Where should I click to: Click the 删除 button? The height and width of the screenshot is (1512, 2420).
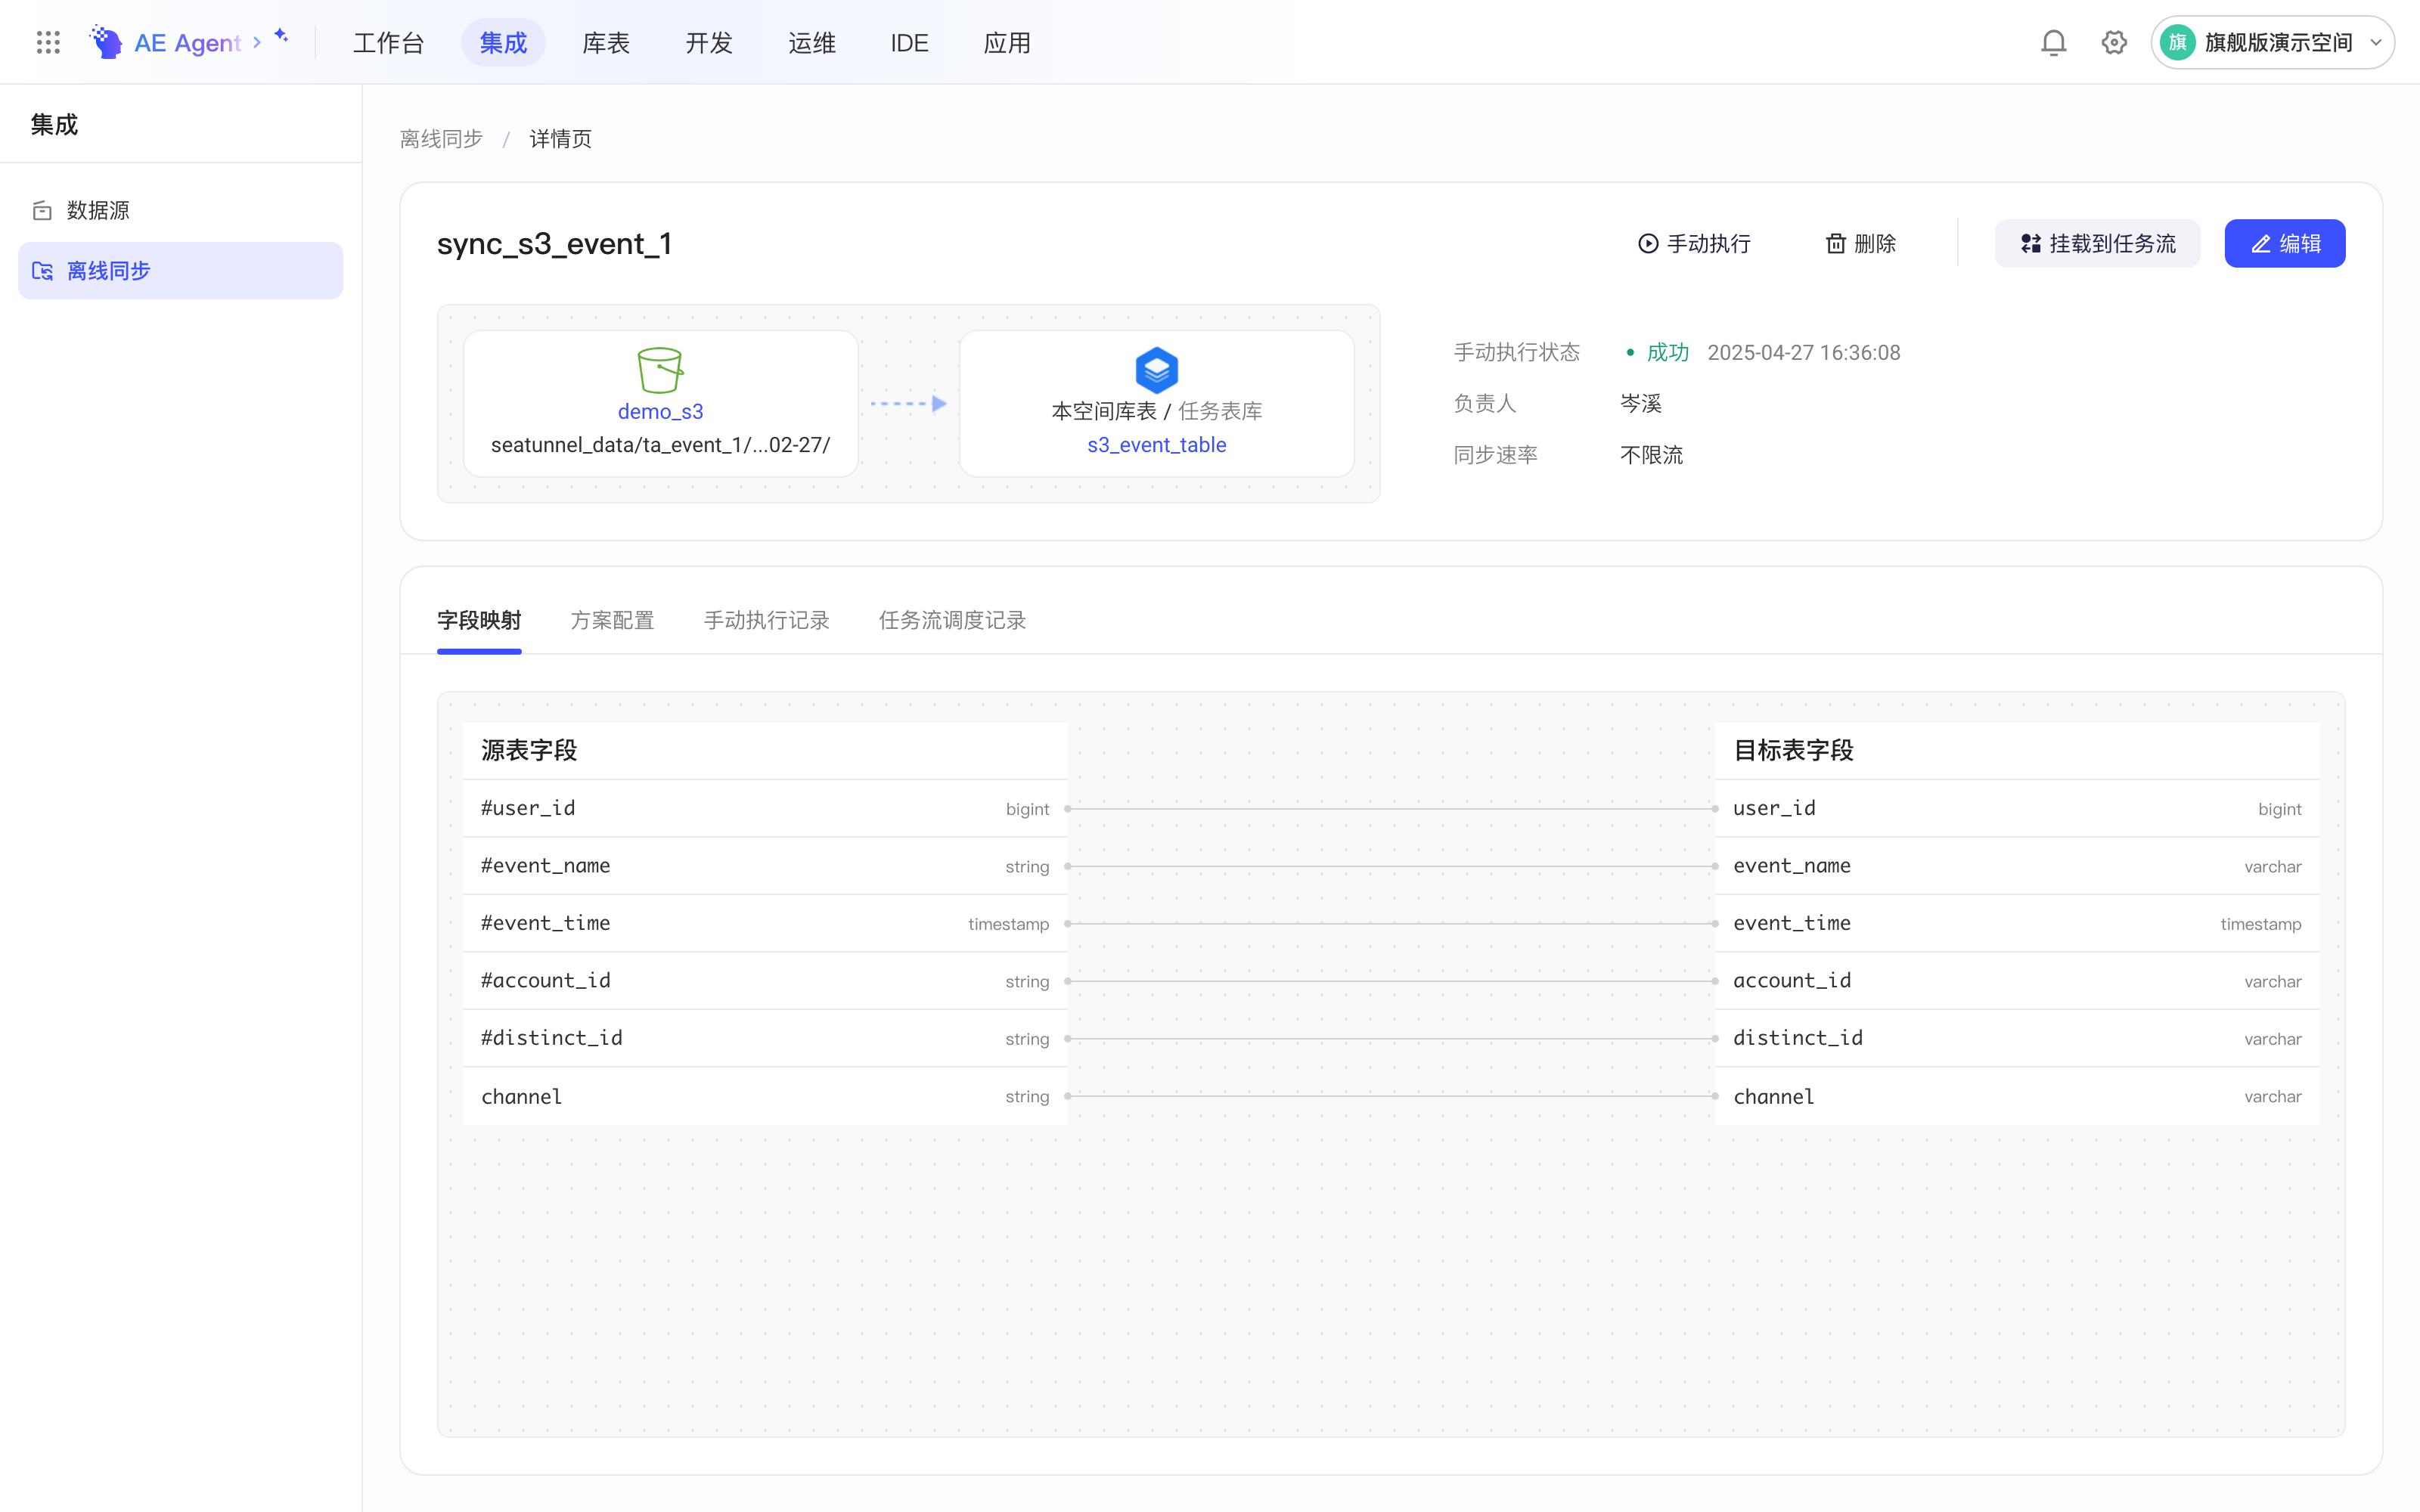[1860, 243]
